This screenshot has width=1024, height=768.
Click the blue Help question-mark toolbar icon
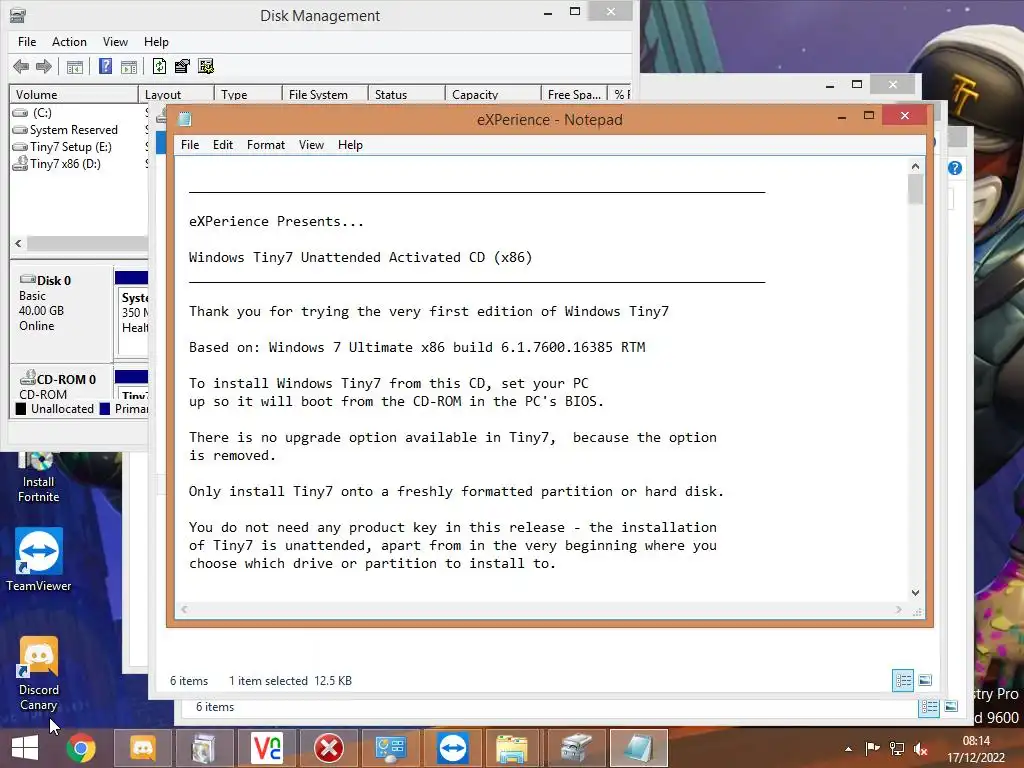coord(105,66)
